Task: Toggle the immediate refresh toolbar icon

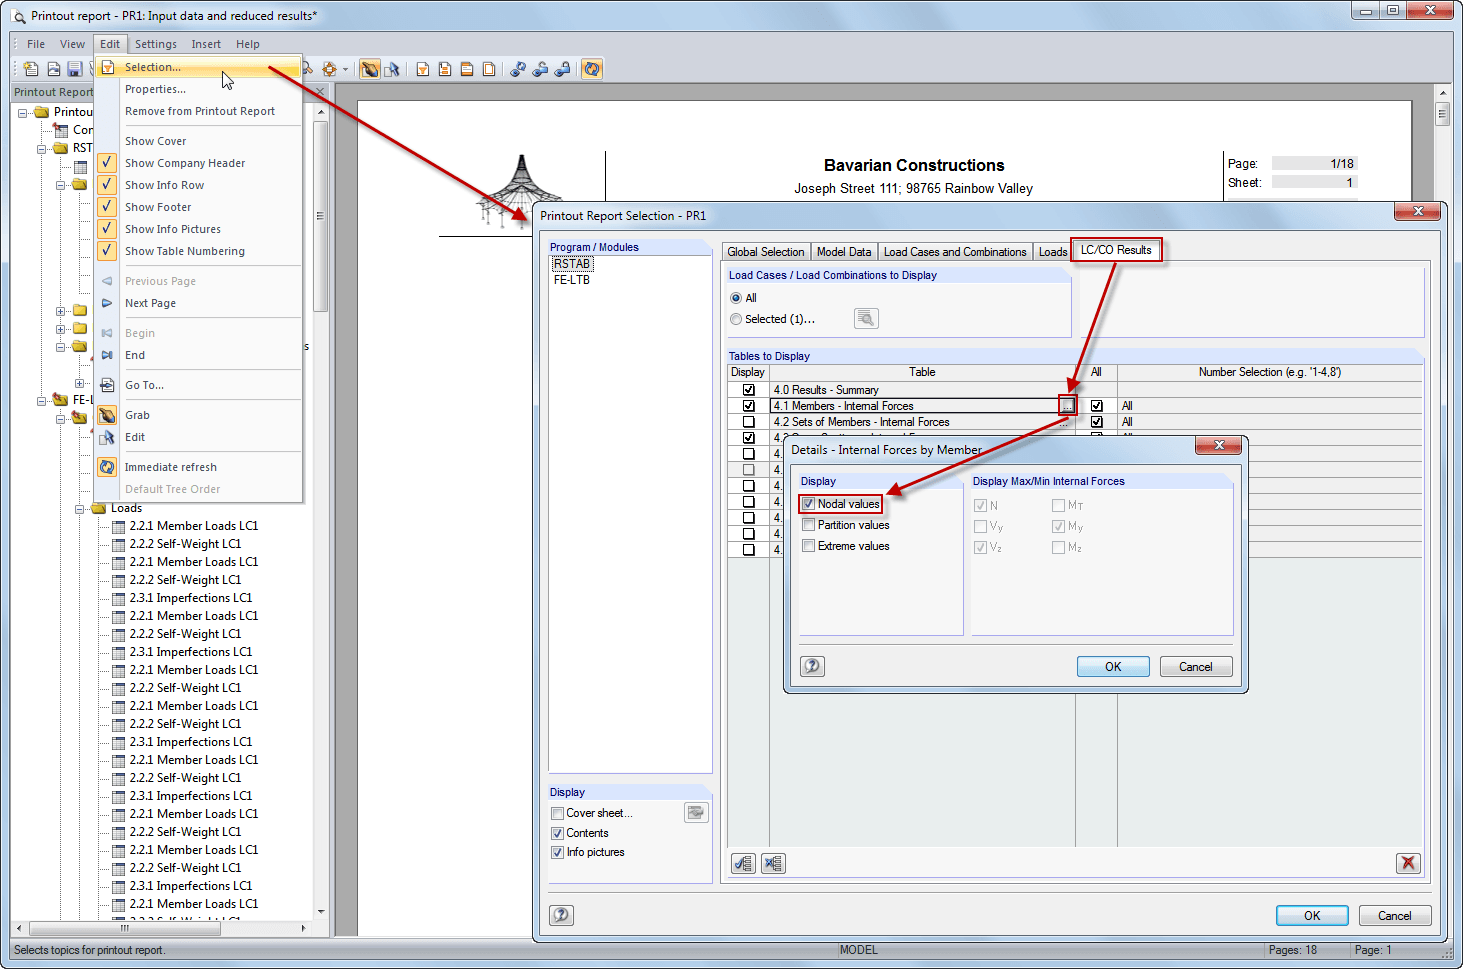Action: tap(592, 69)
